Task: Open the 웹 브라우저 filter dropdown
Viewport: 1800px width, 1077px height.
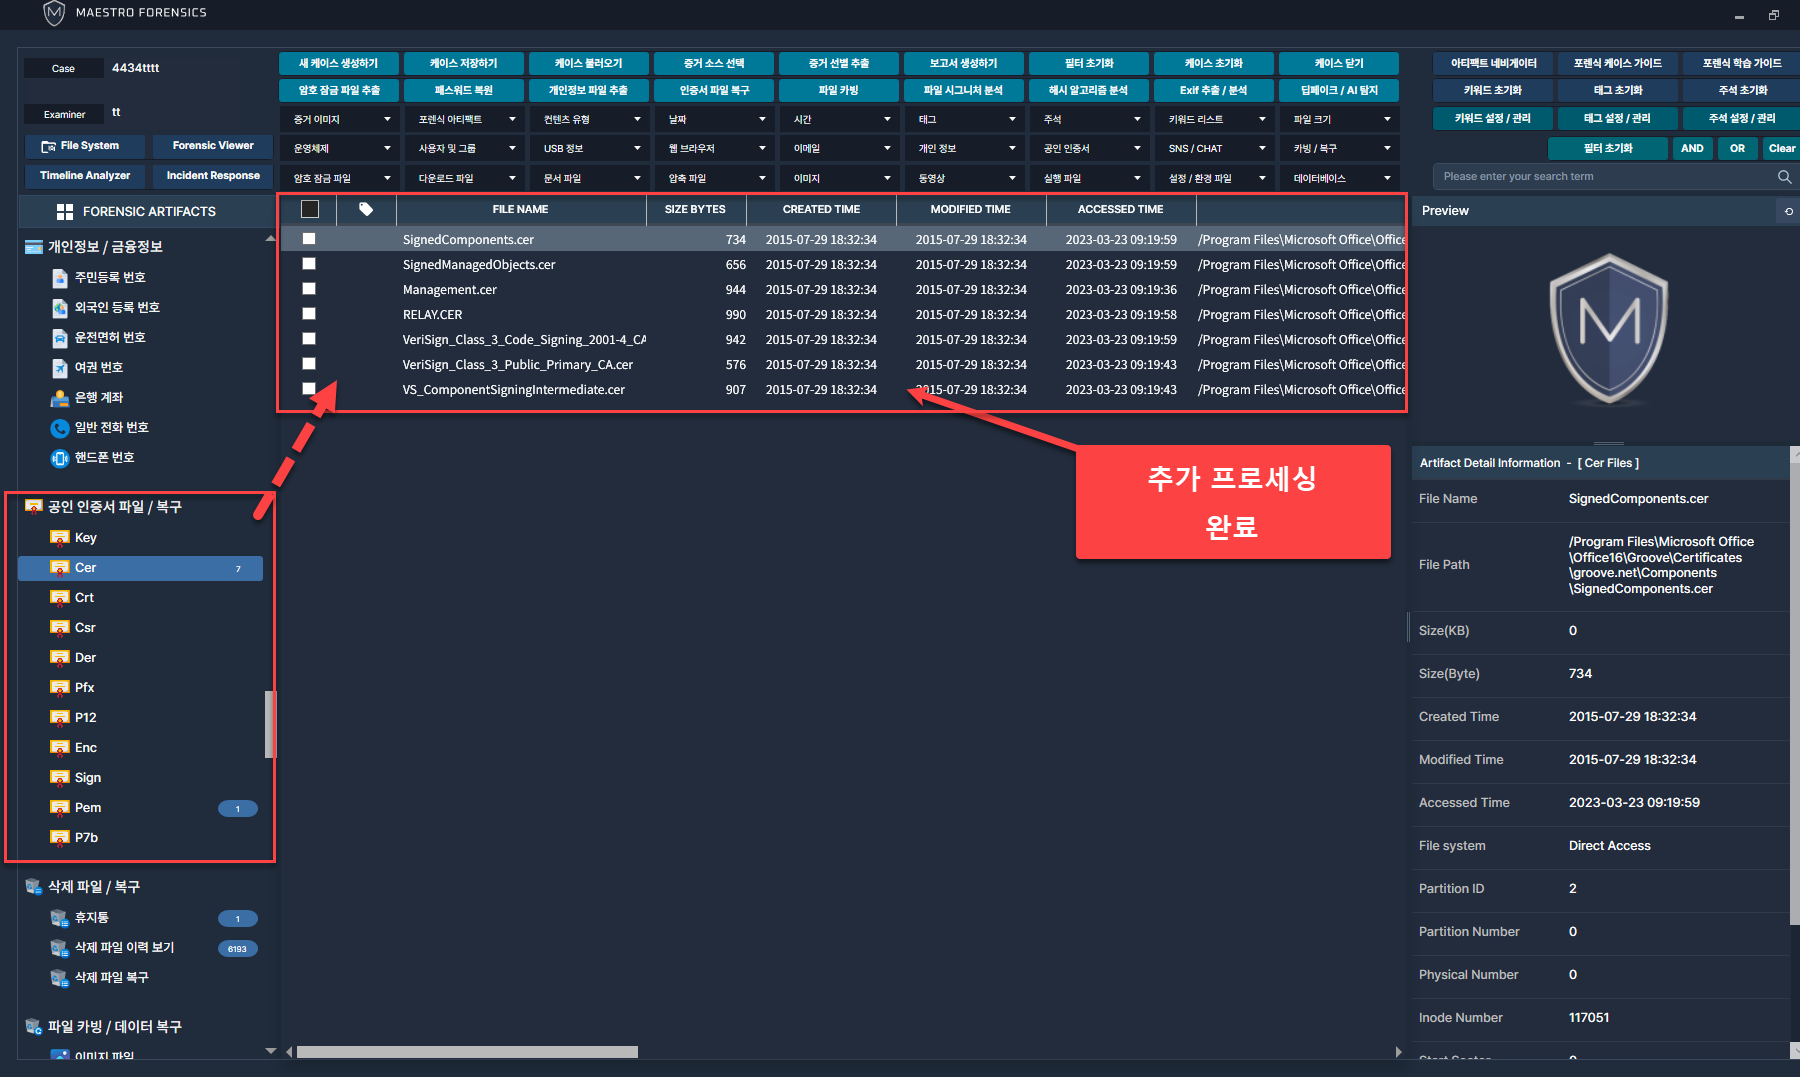Action: (715, 149)
